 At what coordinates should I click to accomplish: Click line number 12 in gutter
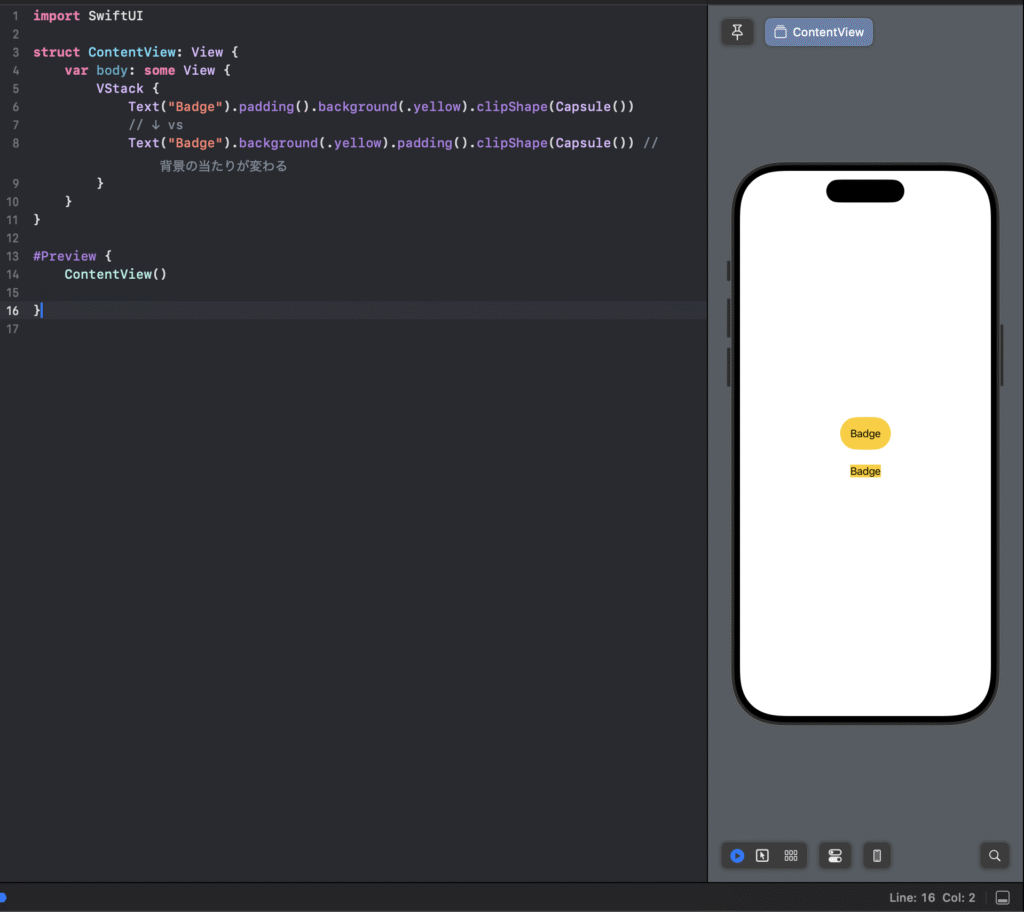(x=12, y=238)
